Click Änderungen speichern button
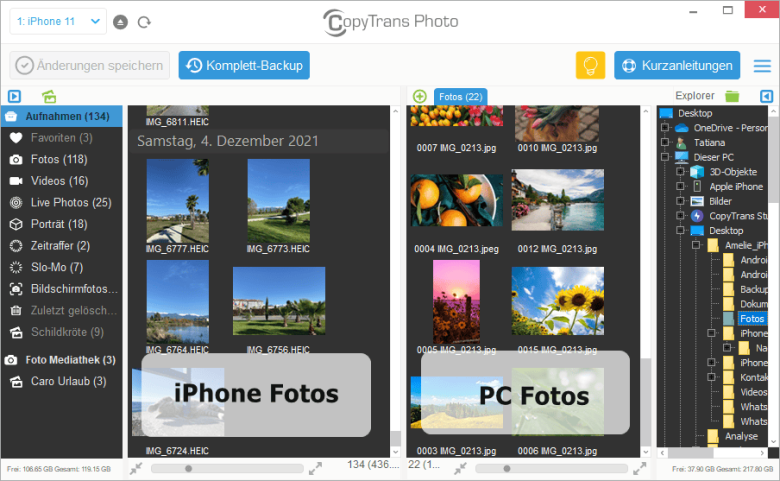 (x=90, y=65)
